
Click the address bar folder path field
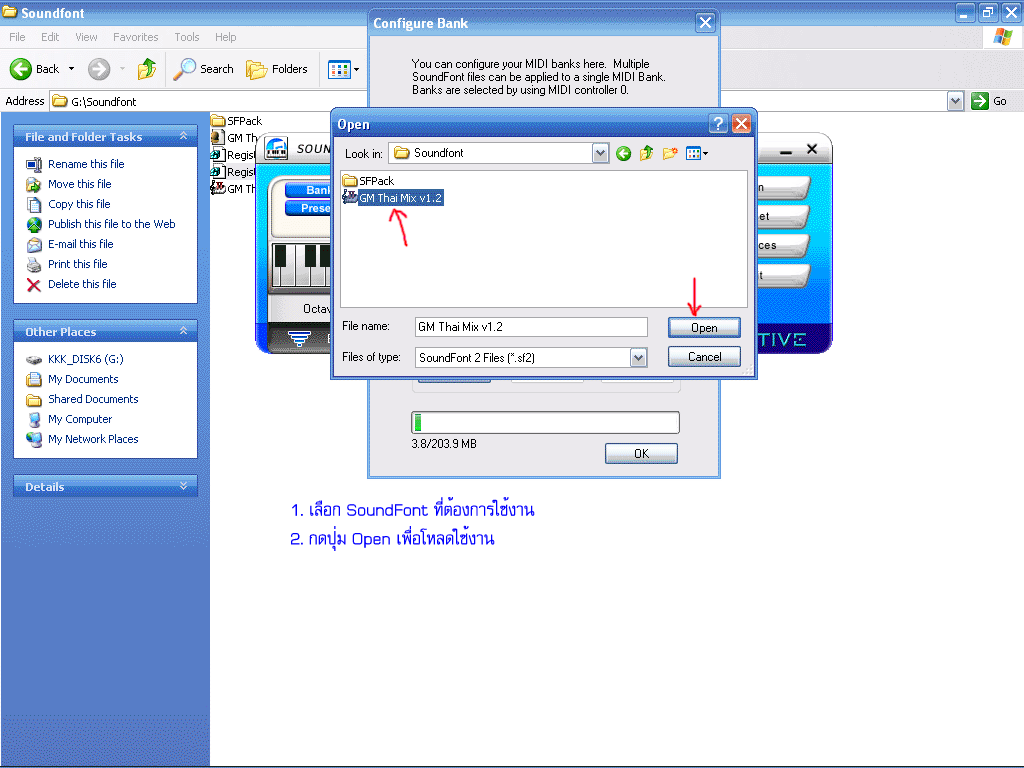[498, 101]
